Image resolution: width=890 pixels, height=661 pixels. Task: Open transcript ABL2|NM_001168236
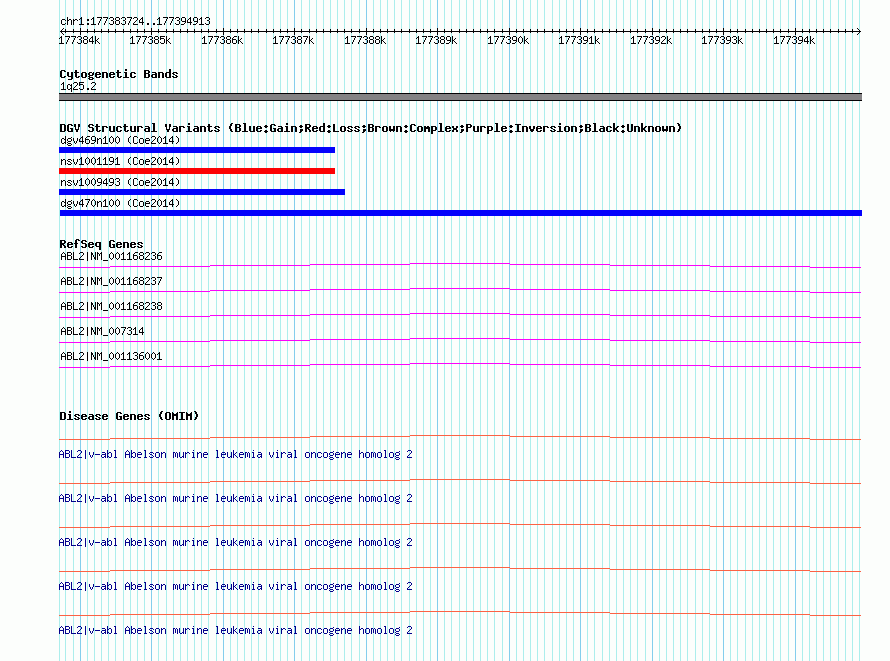[x=111, y=256]
